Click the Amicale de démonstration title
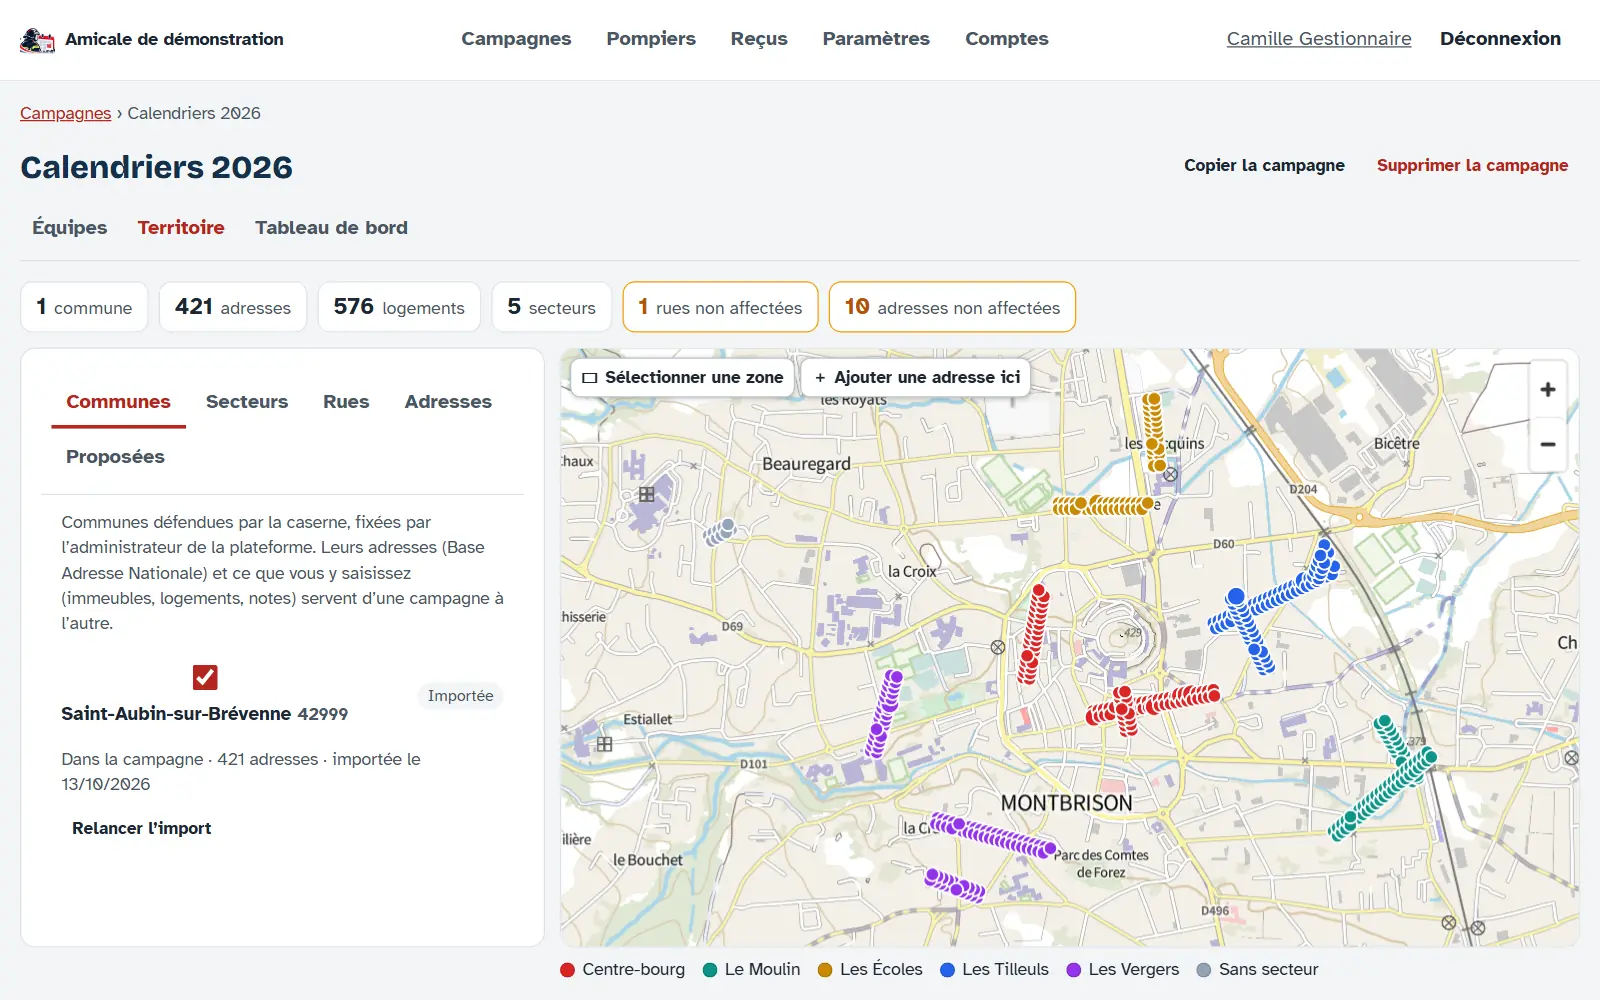This screenshot has width=1600, height=1000. coord(175,39)
